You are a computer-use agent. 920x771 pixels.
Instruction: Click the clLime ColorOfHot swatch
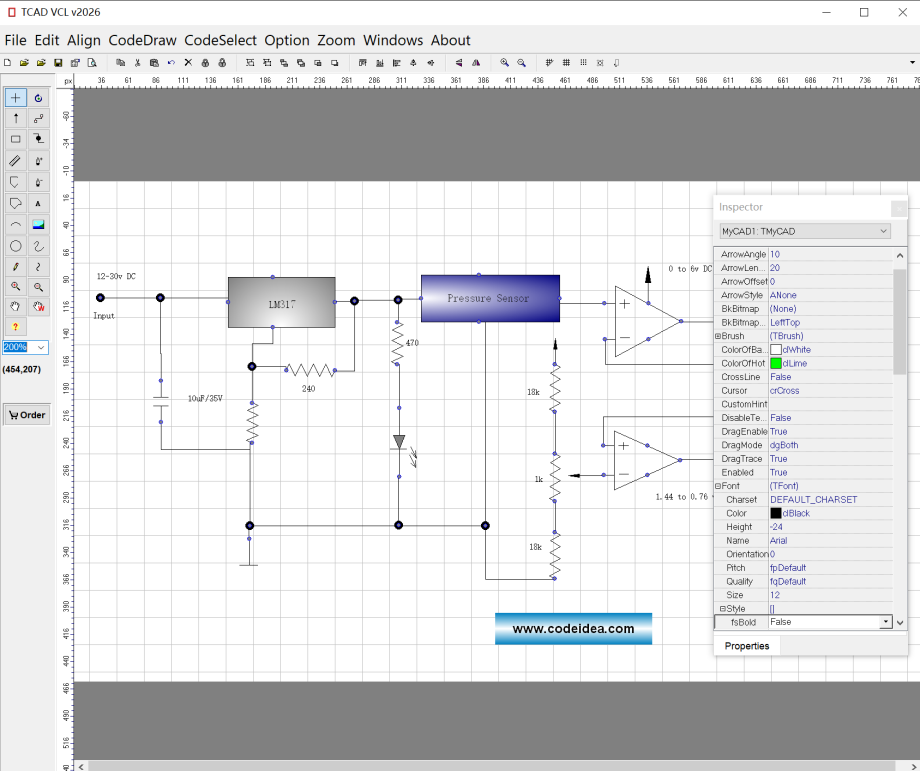pos(776,364)
